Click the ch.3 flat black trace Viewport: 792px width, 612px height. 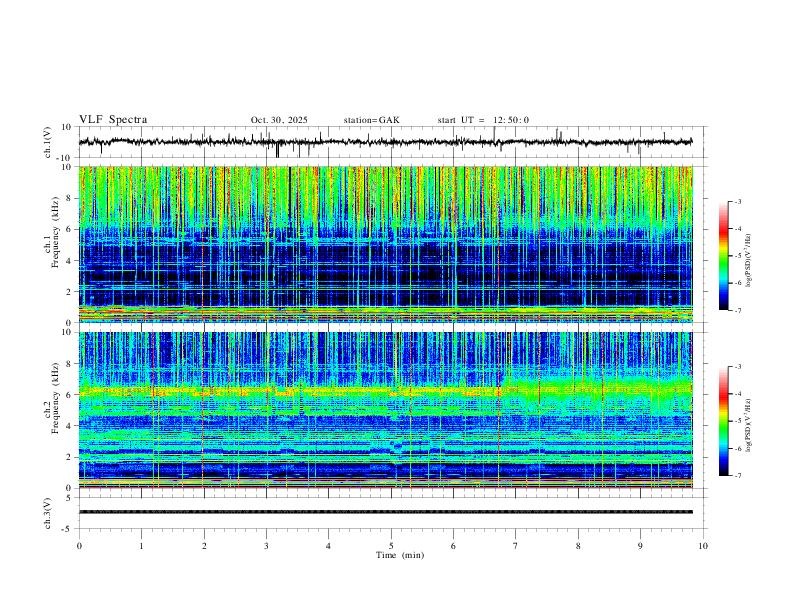(x=385, y=512)
